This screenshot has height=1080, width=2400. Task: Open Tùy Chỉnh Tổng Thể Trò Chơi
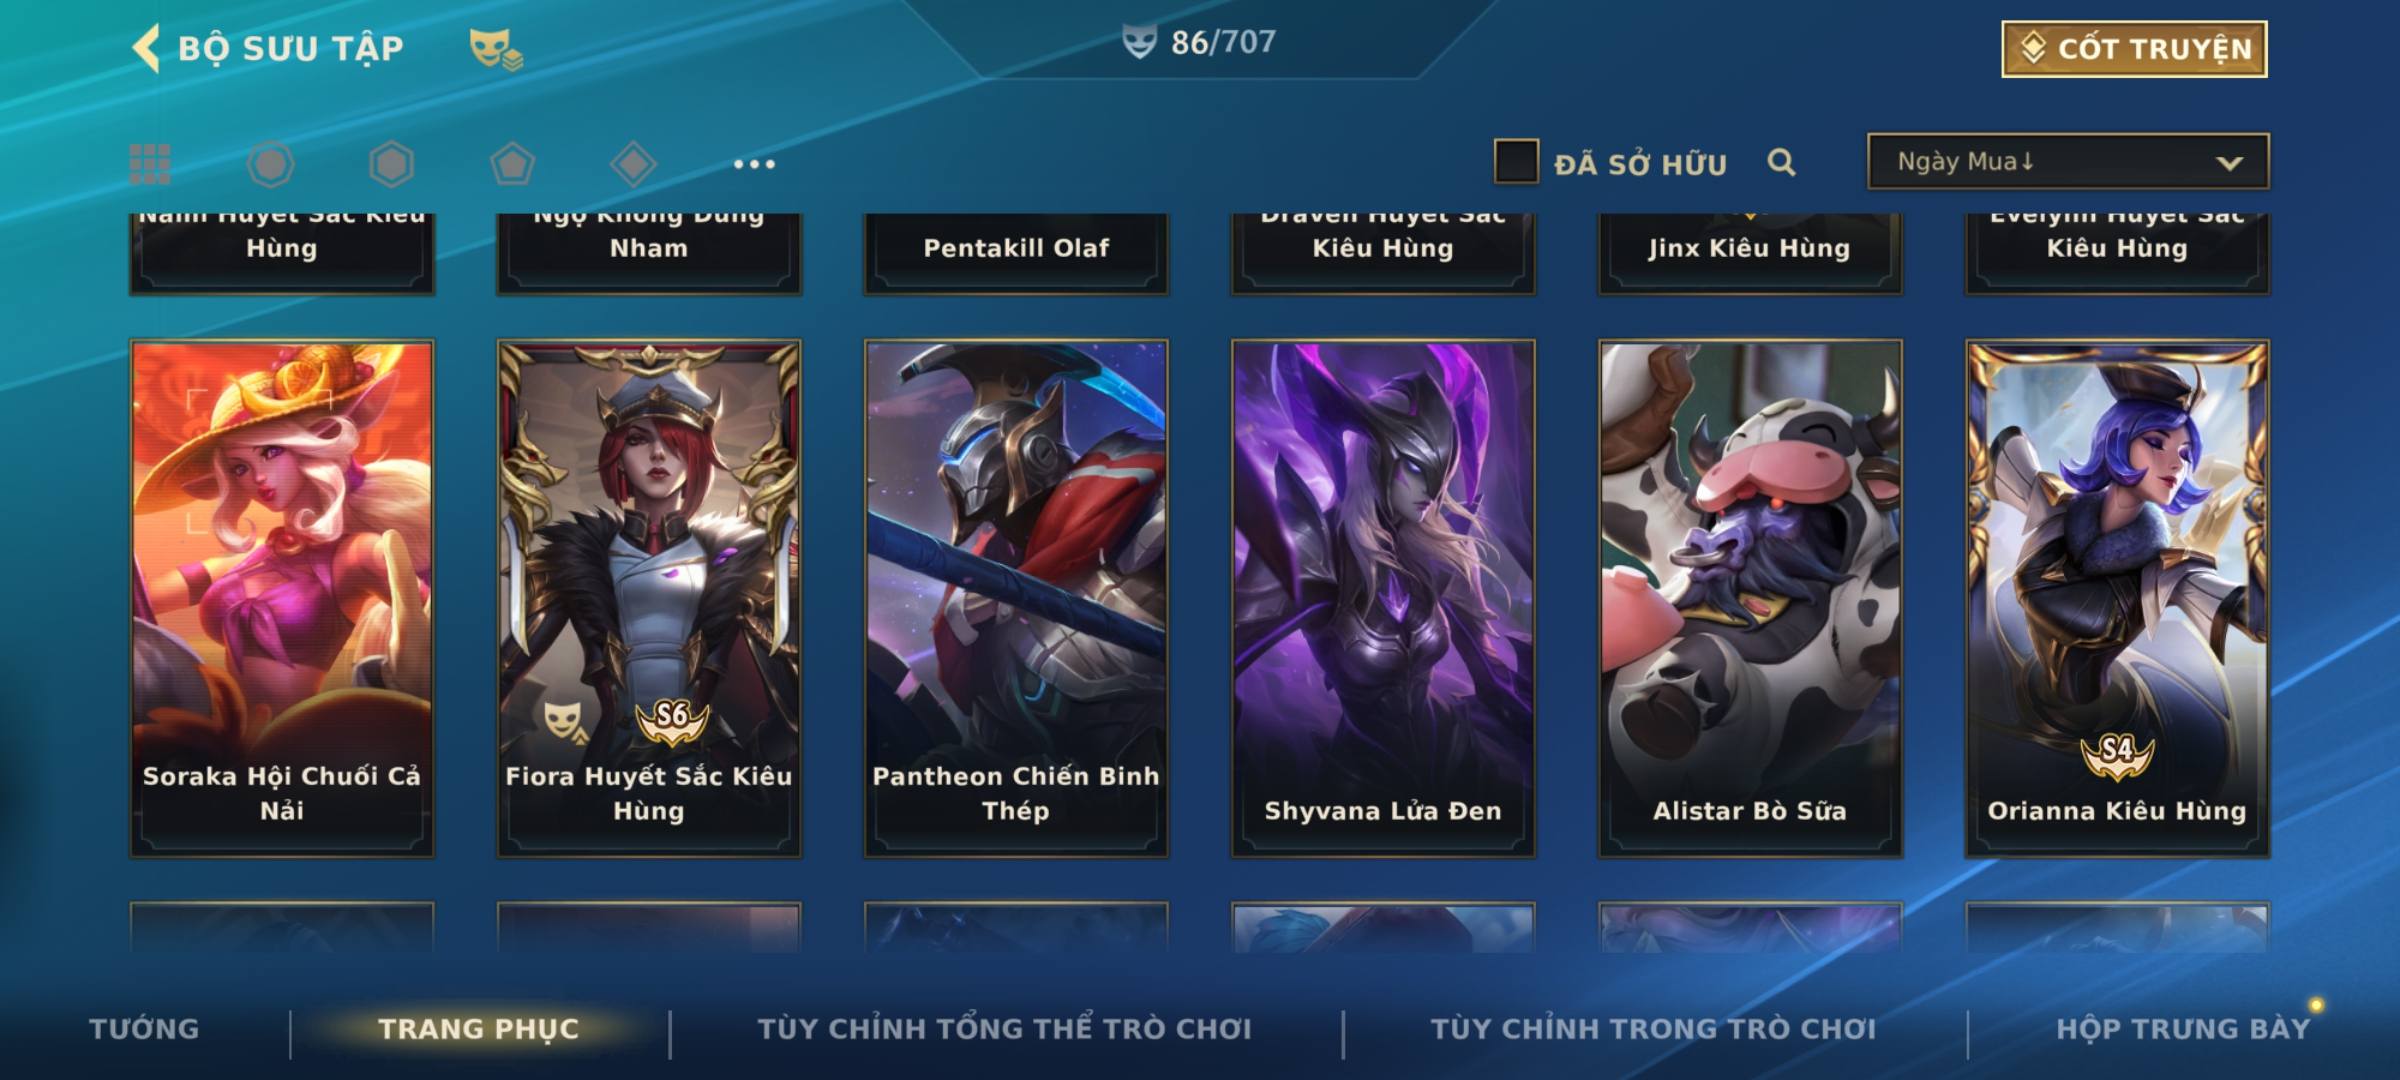point(1004,1028)
